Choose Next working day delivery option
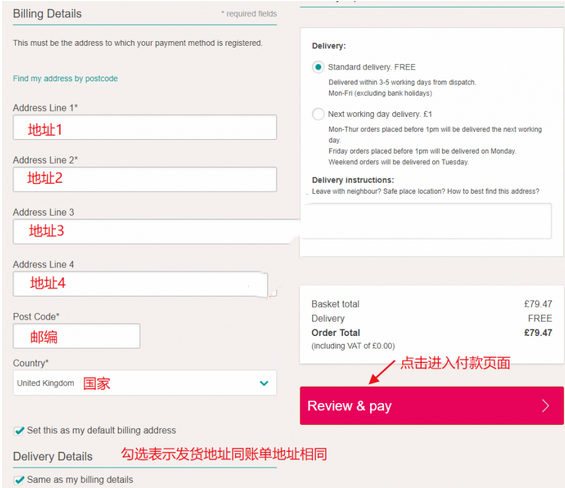 click(x=318, y=114)
